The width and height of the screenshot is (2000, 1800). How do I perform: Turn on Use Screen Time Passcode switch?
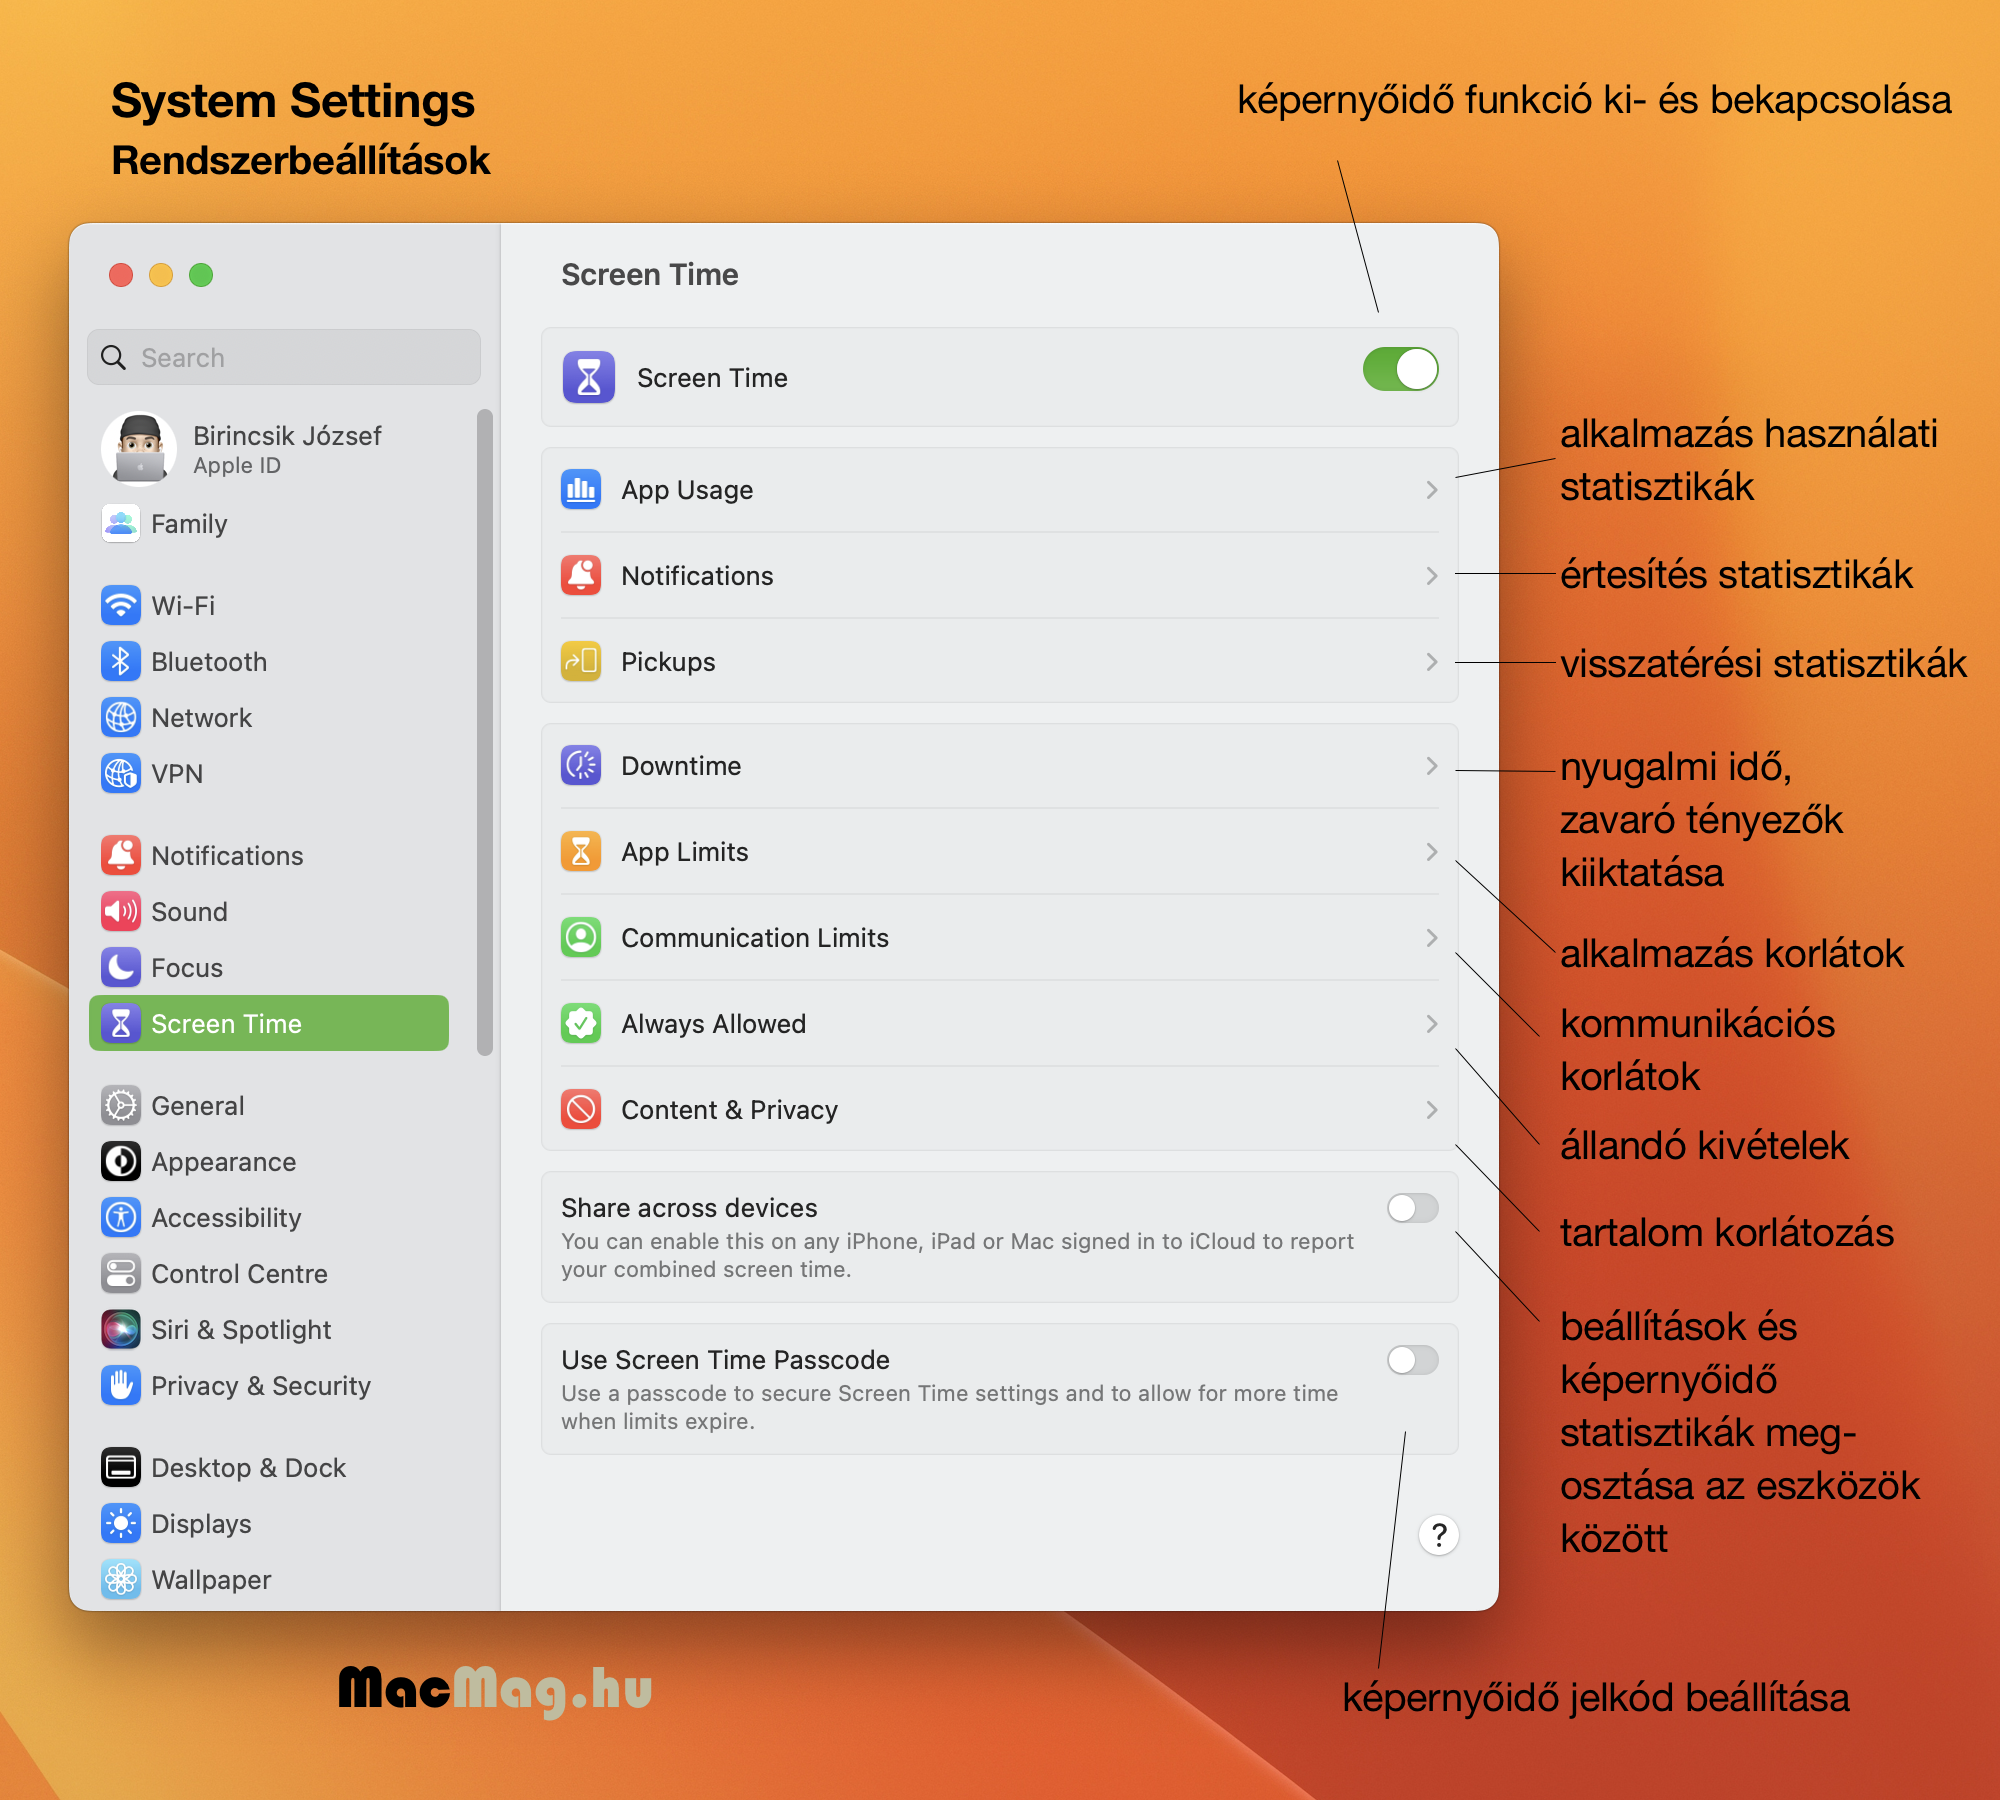click(1412, 1360)
